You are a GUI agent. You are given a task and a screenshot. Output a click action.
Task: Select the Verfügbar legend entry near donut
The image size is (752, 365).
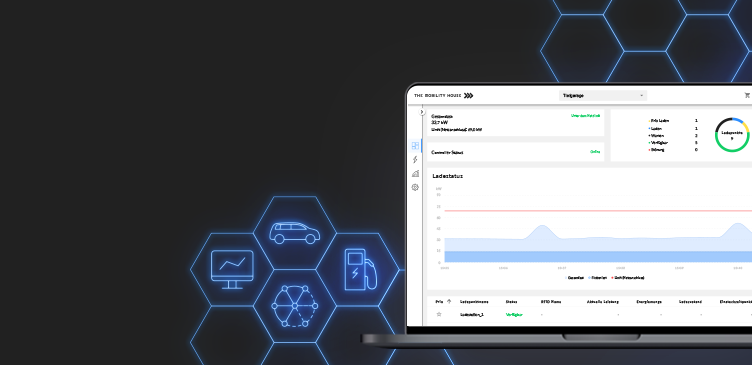pyautogui.click(x=658, y=142)
